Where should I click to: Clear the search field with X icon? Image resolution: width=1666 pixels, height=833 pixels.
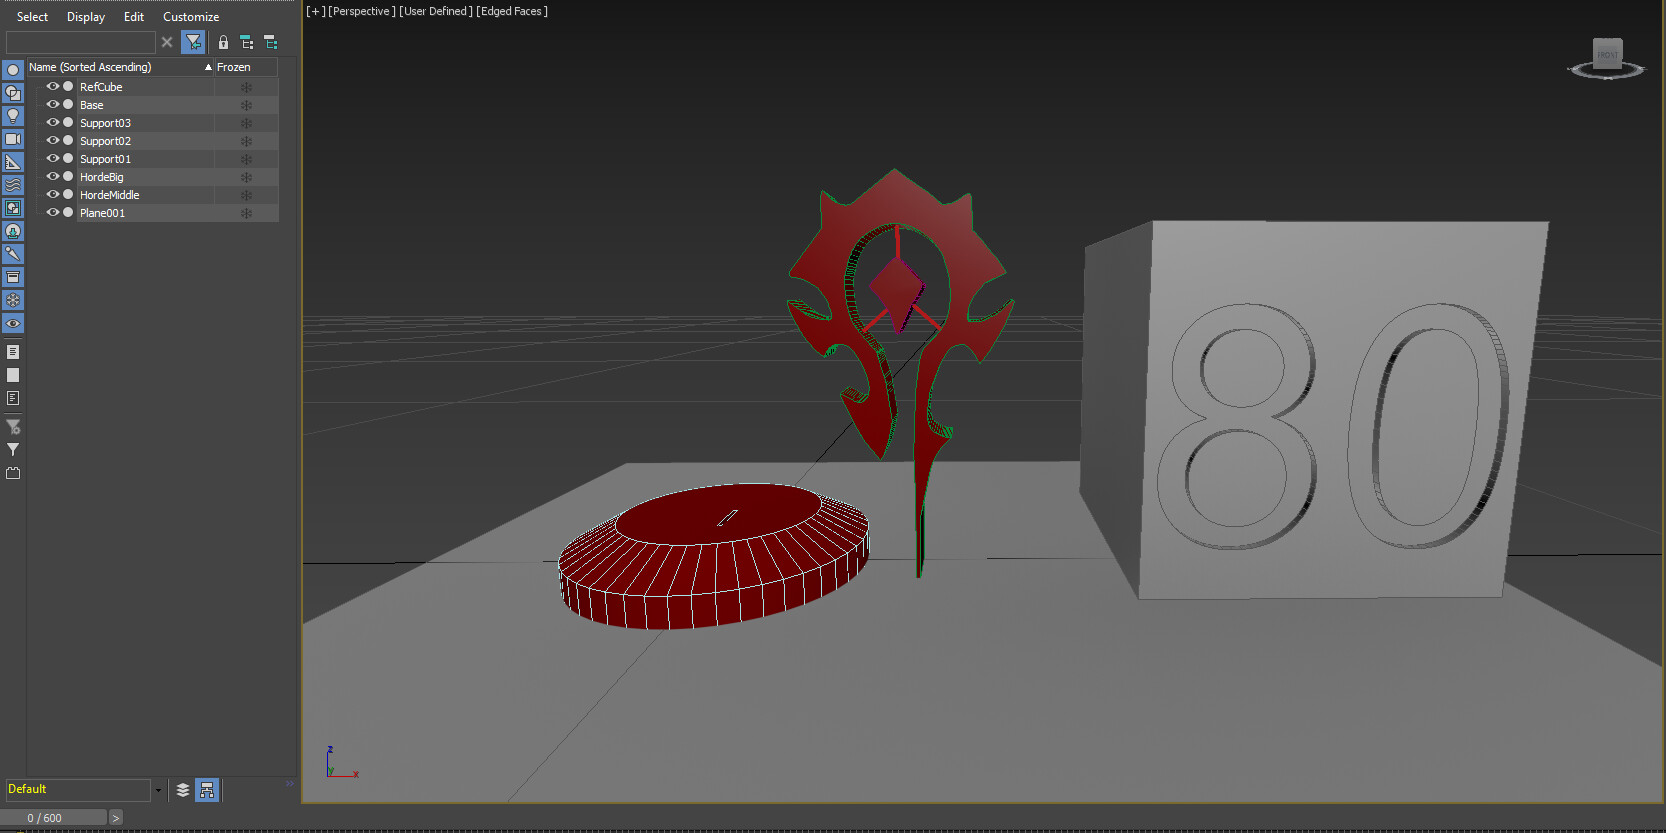pyautogui.click(x=167, y=42)
